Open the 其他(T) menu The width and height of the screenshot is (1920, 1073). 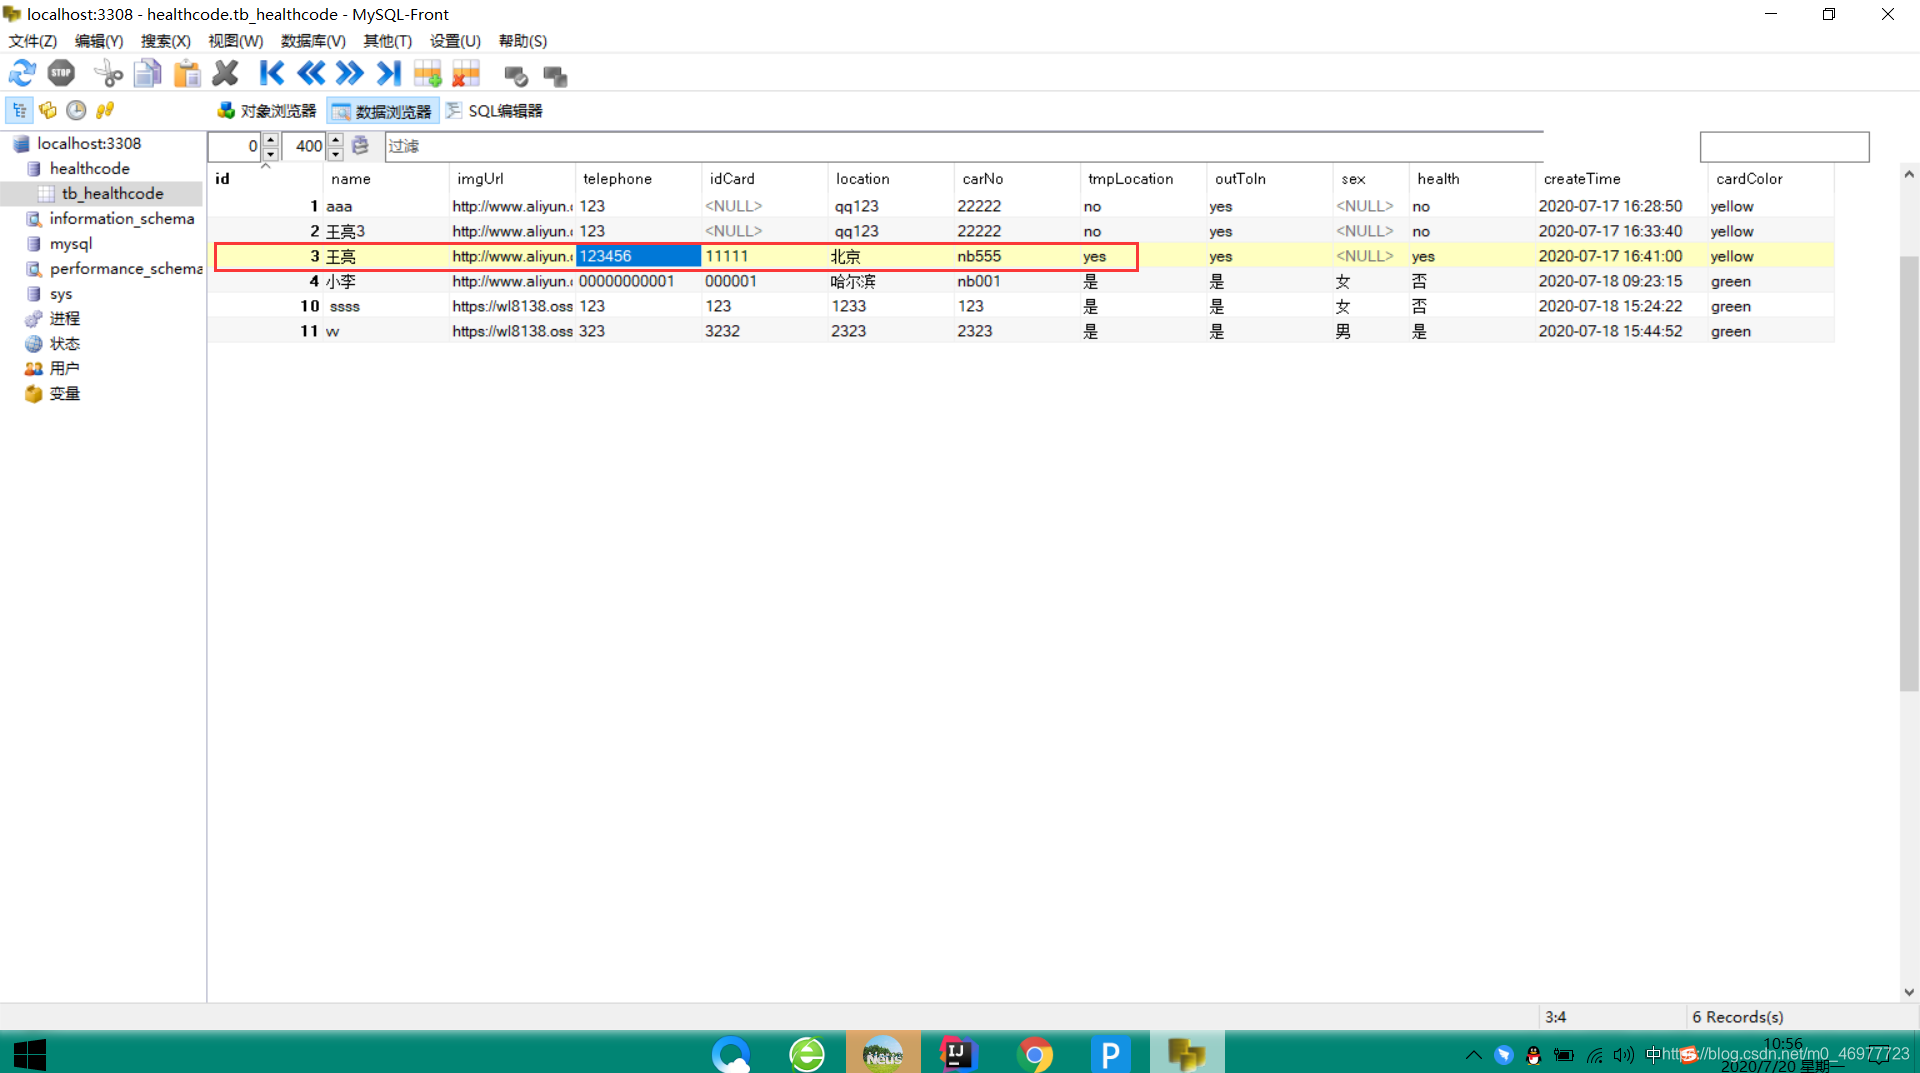(387, 41)
